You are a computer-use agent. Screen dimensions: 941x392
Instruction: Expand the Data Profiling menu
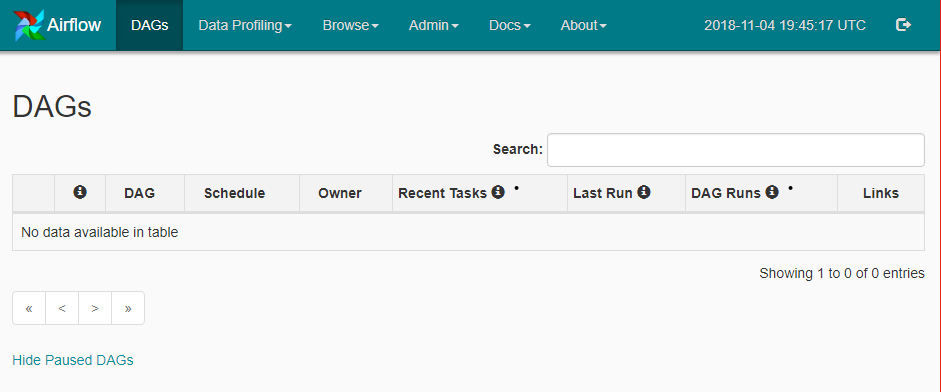(245, 25)
